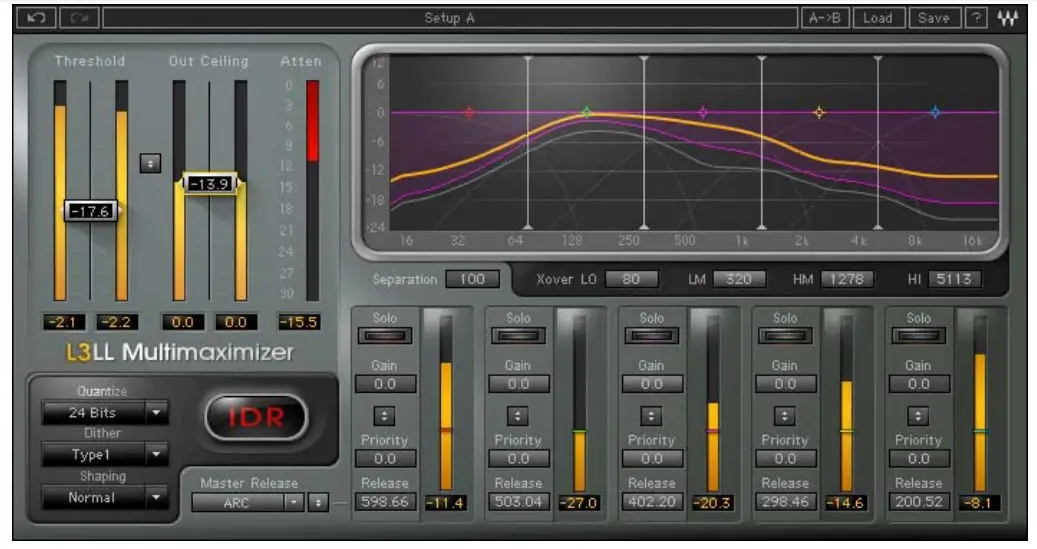This screenshot has height=549, width=1037.
Task: Select the Xover LO field 80
Action: [x=632, y=279]
